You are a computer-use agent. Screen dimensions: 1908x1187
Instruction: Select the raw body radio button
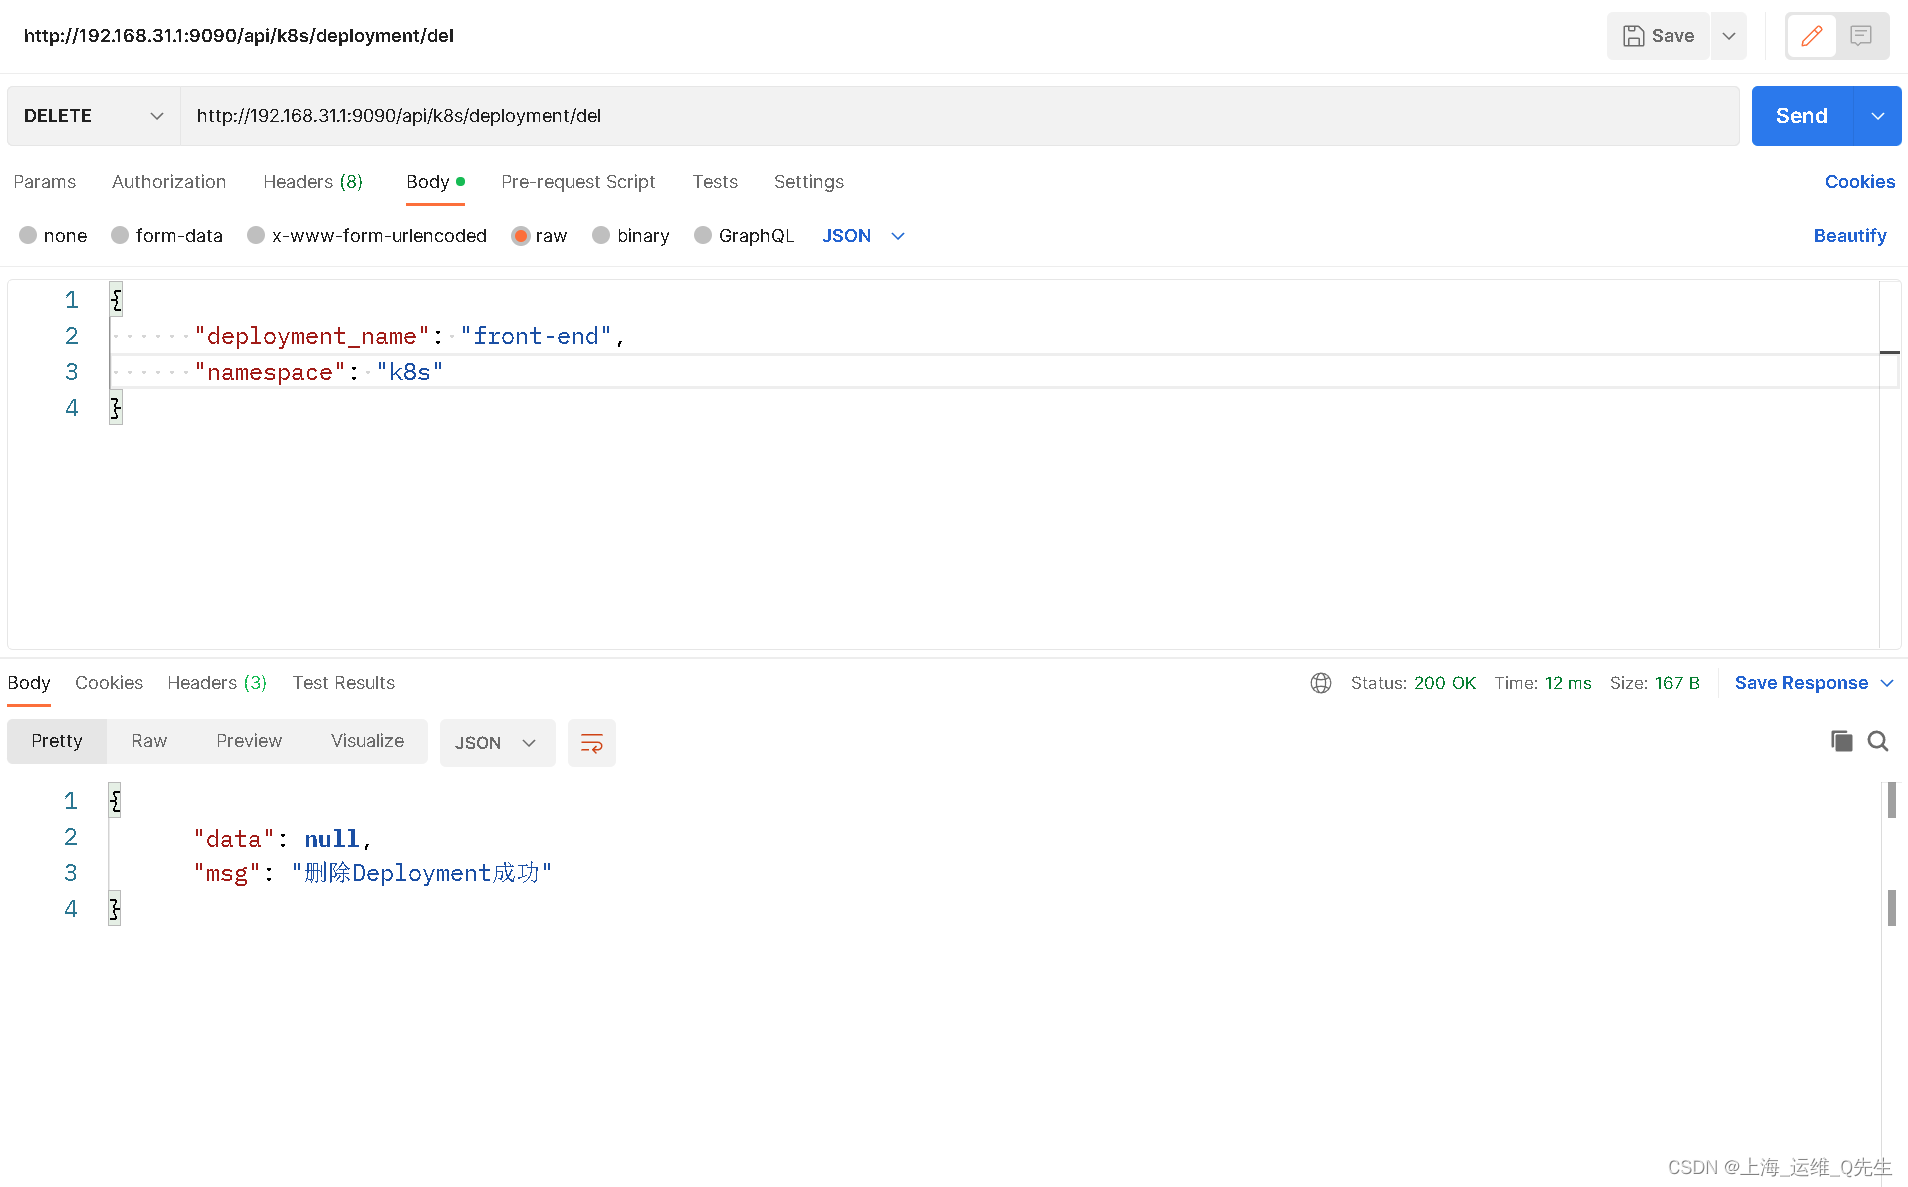point(520,235)
